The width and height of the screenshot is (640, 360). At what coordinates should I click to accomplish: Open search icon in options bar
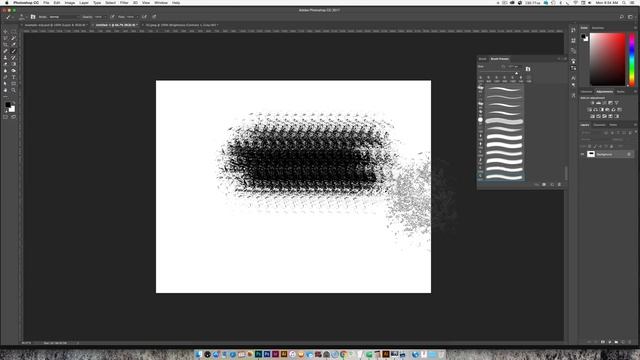[622, 17]
